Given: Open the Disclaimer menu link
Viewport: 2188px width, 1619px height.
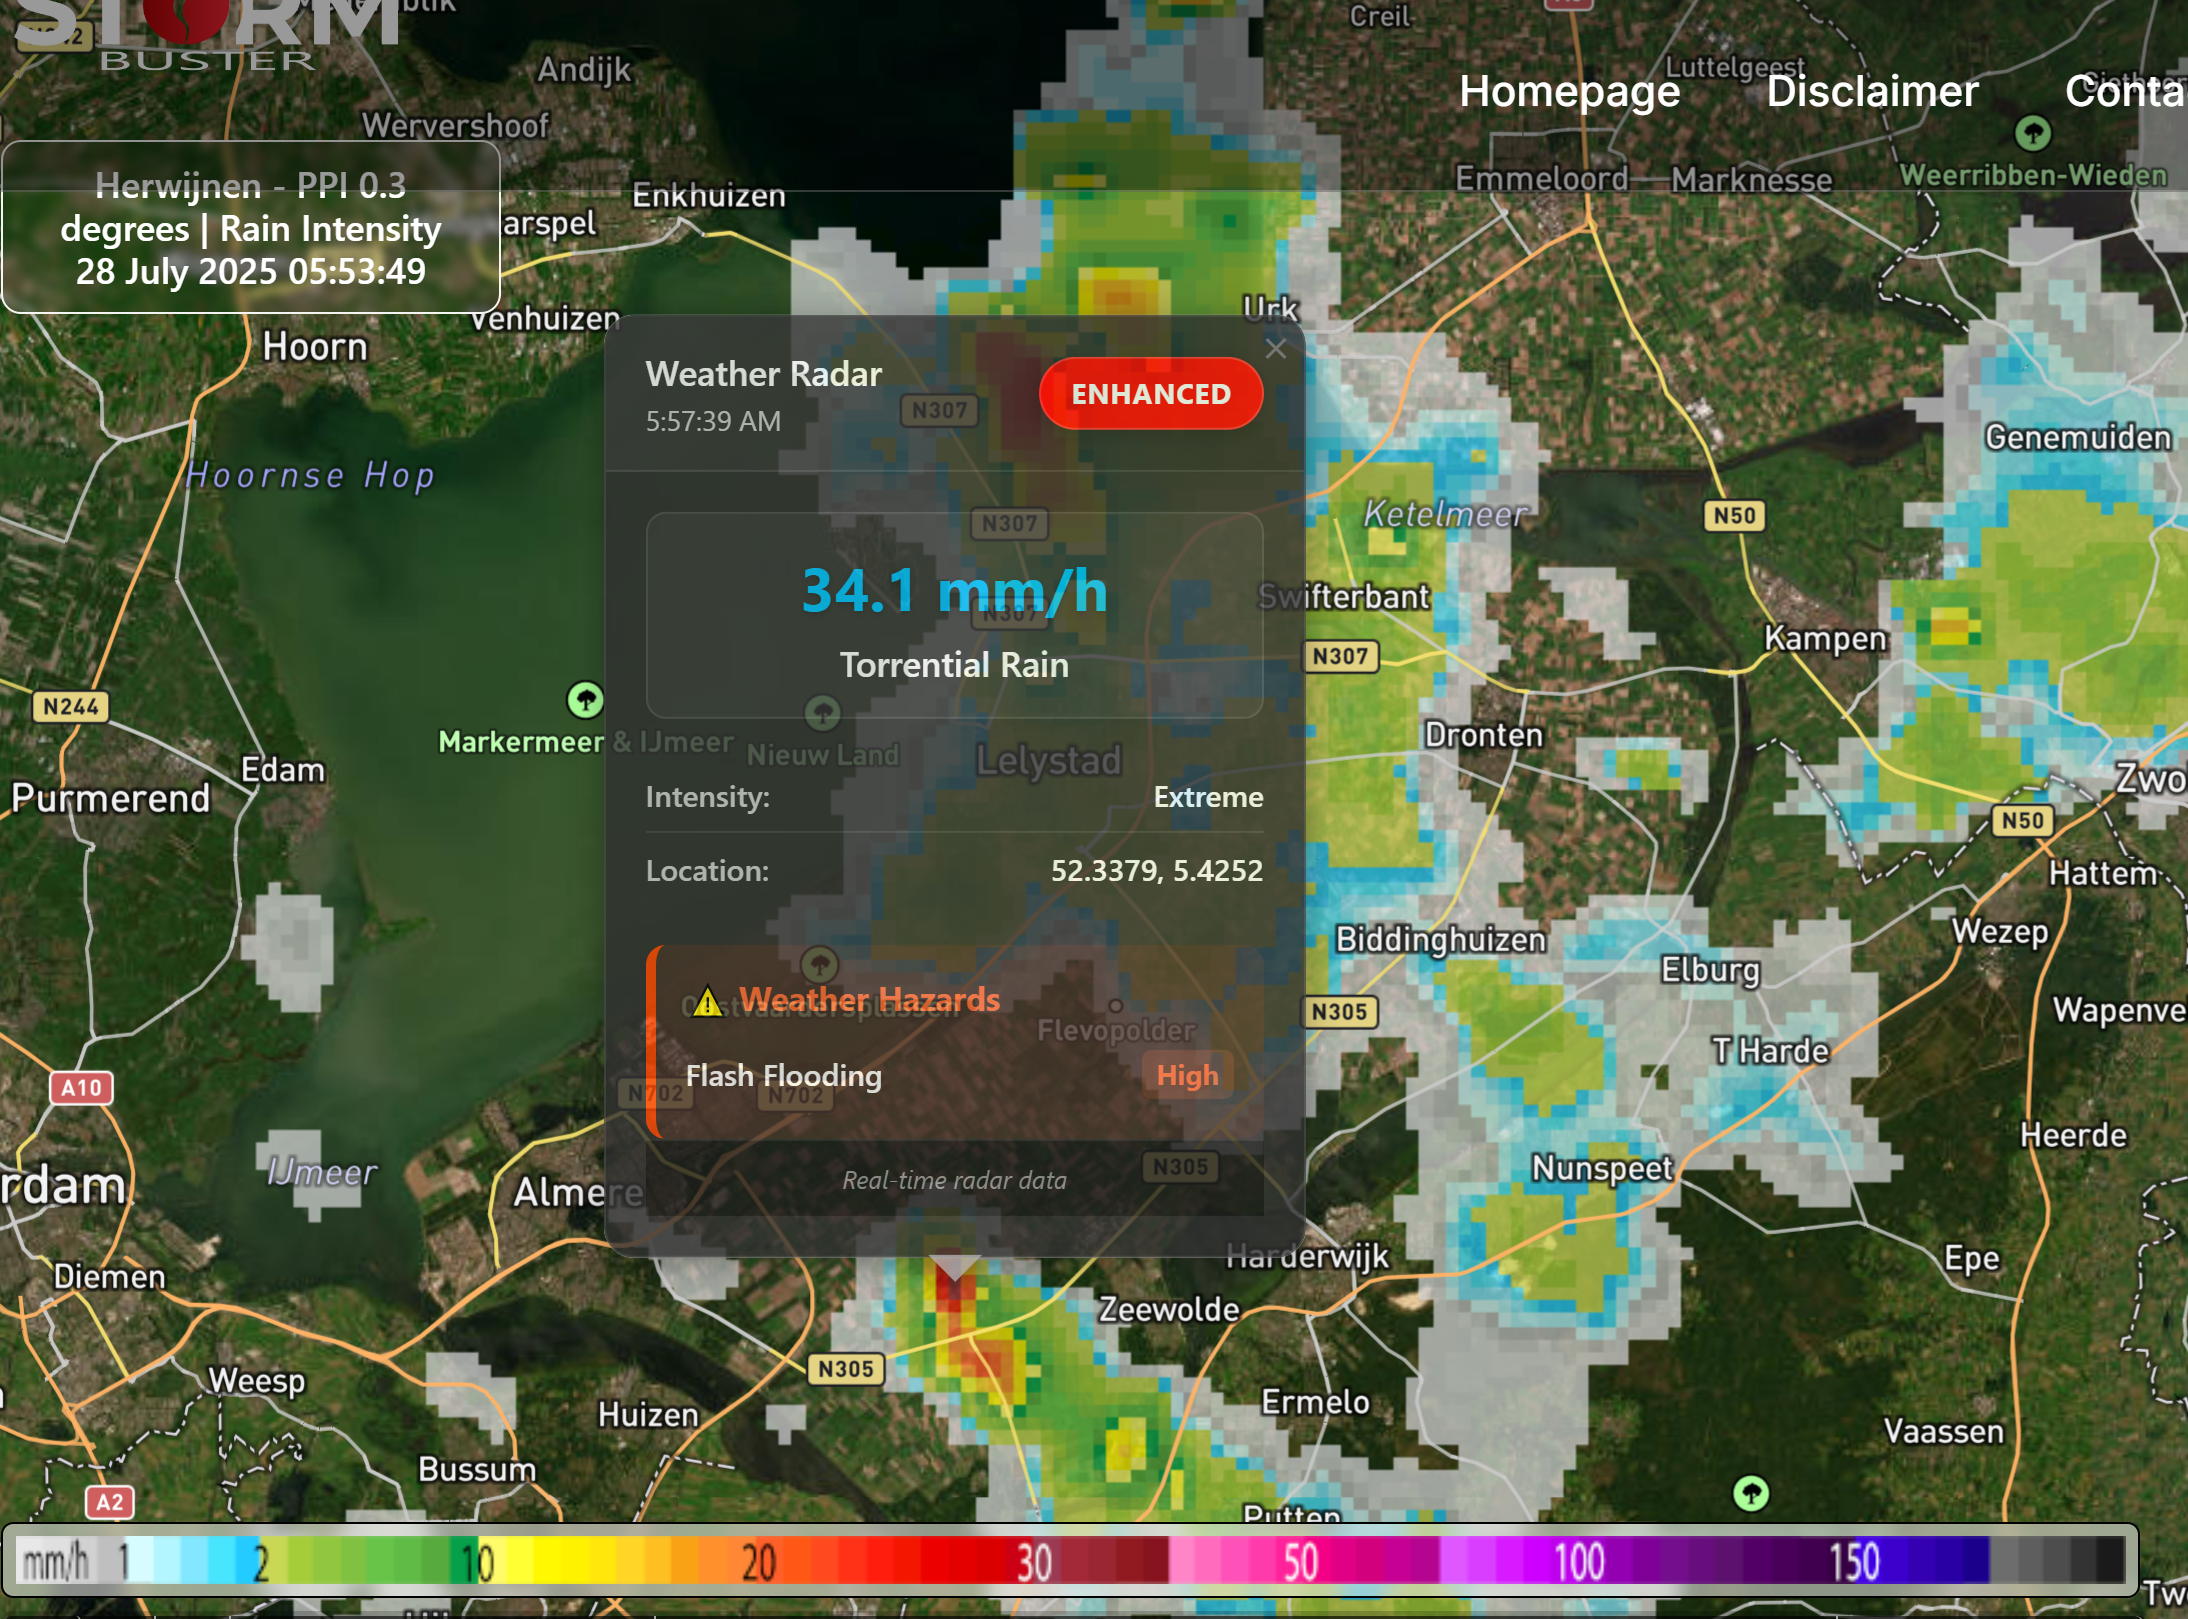Looking at the screenshot, I should (1872, 92).
